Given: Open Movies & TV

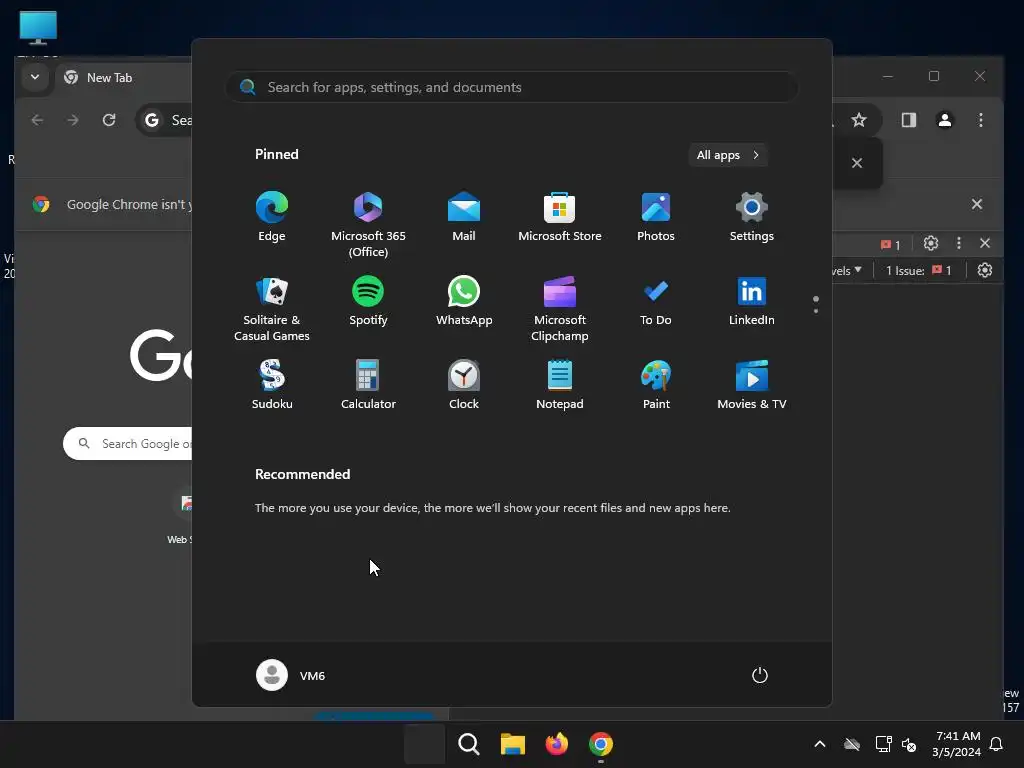Looking at the screenshot, I should point(752,385).
